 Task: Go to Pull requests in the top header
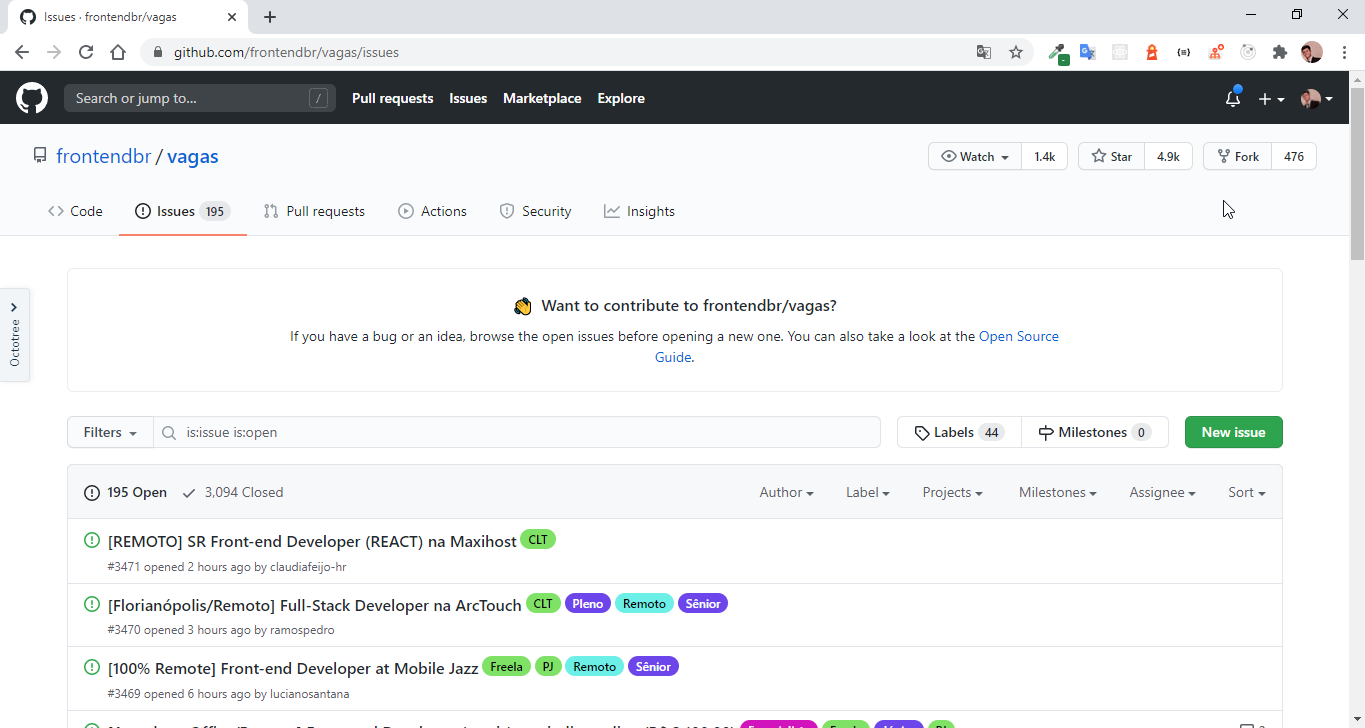pos(392,98)
